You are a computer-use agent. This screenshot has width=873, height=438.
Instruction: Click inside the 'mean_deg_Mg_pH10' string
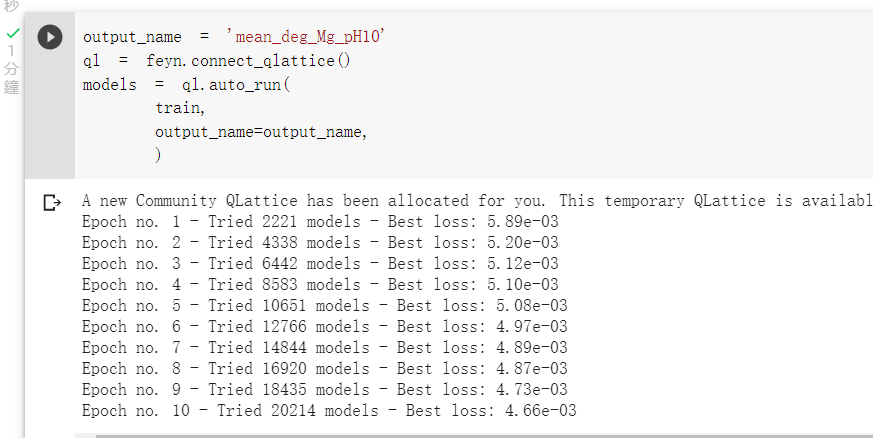coord(310,37)
